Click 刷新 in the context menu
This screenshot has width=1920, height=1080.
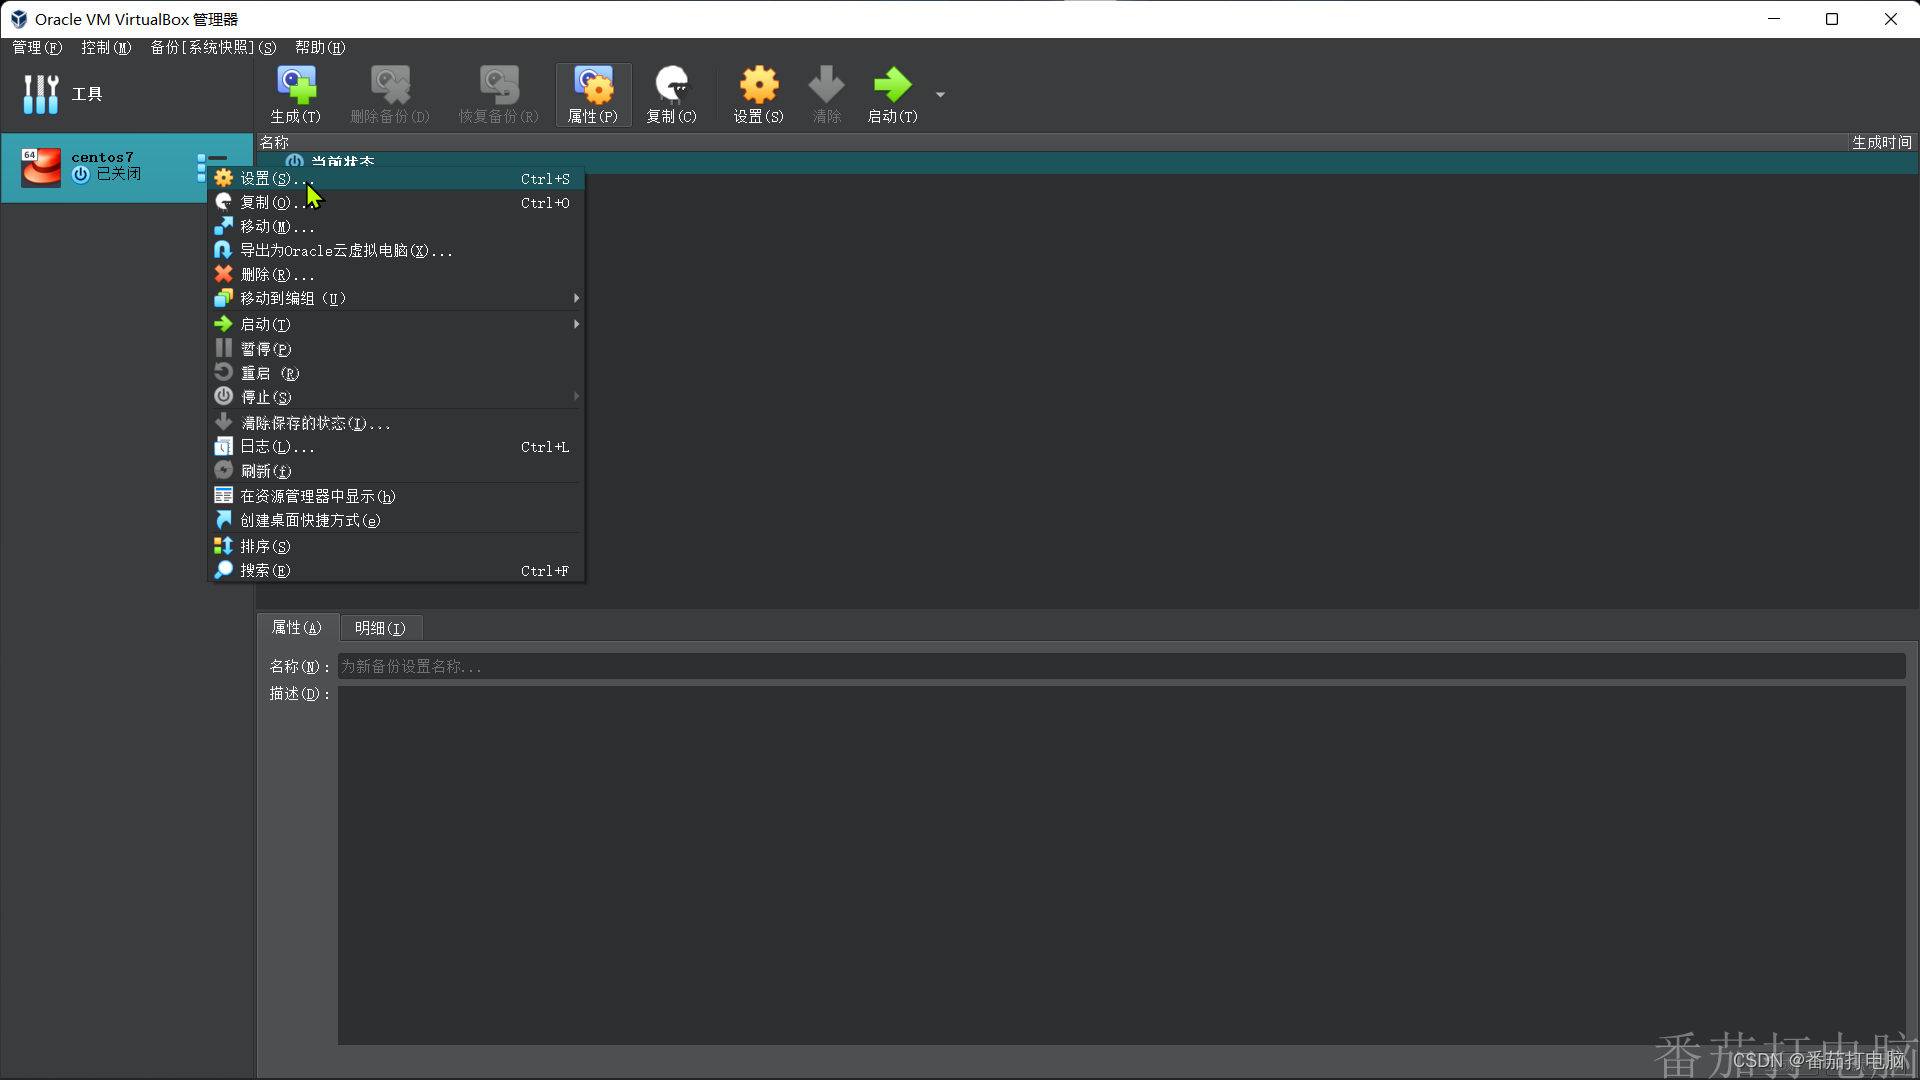[x=396, y=471]
